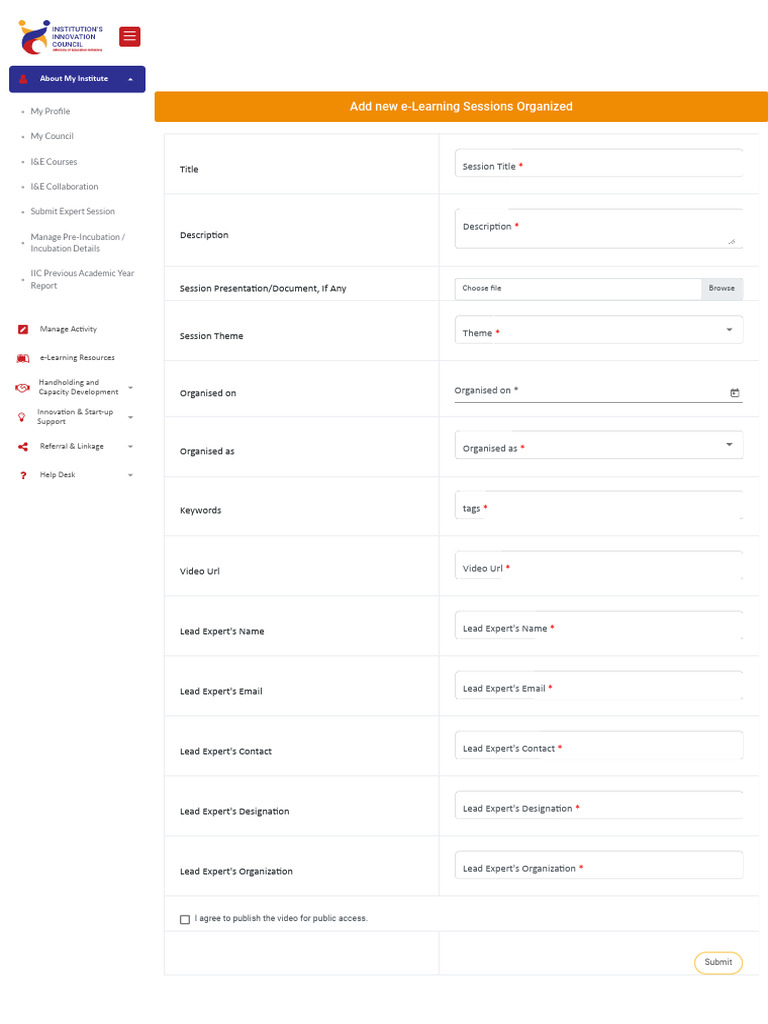Open the Organised as dropdown
The image size is (768, 1024).
tap(598, 446)
